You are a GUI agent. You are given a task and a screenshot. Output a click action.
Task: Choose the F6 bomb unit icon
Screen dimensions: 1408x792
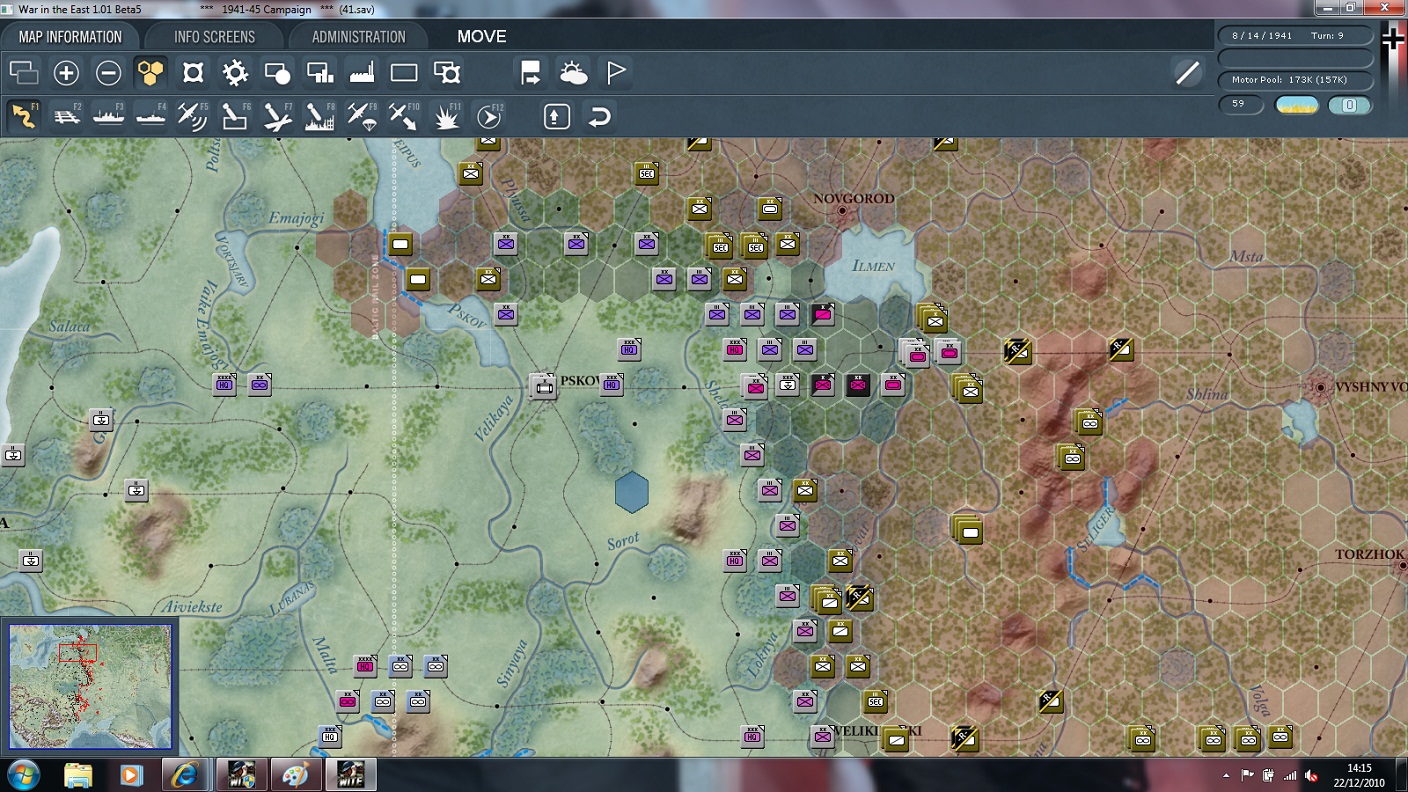[234, 116]
